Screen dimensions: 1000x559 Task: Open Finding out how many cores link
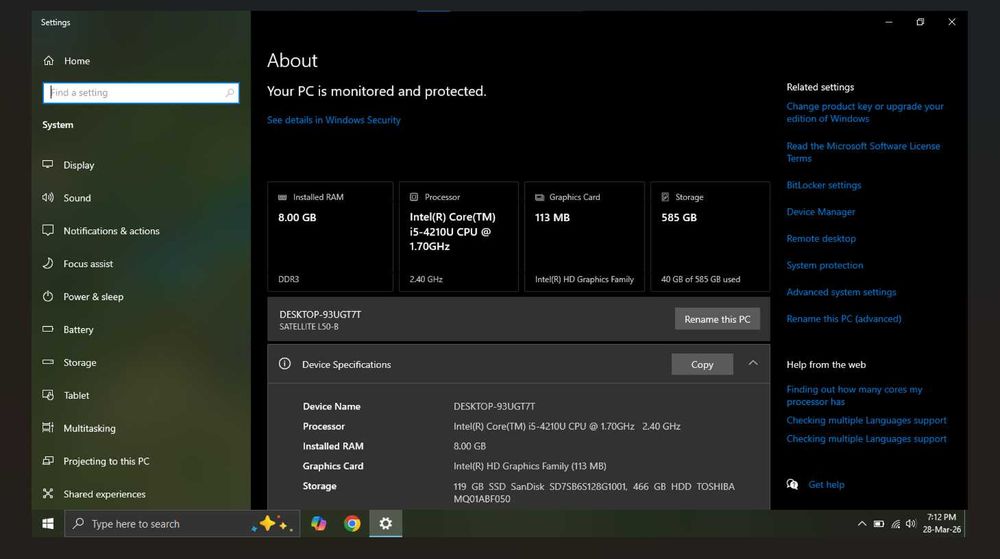pos(854,396)
